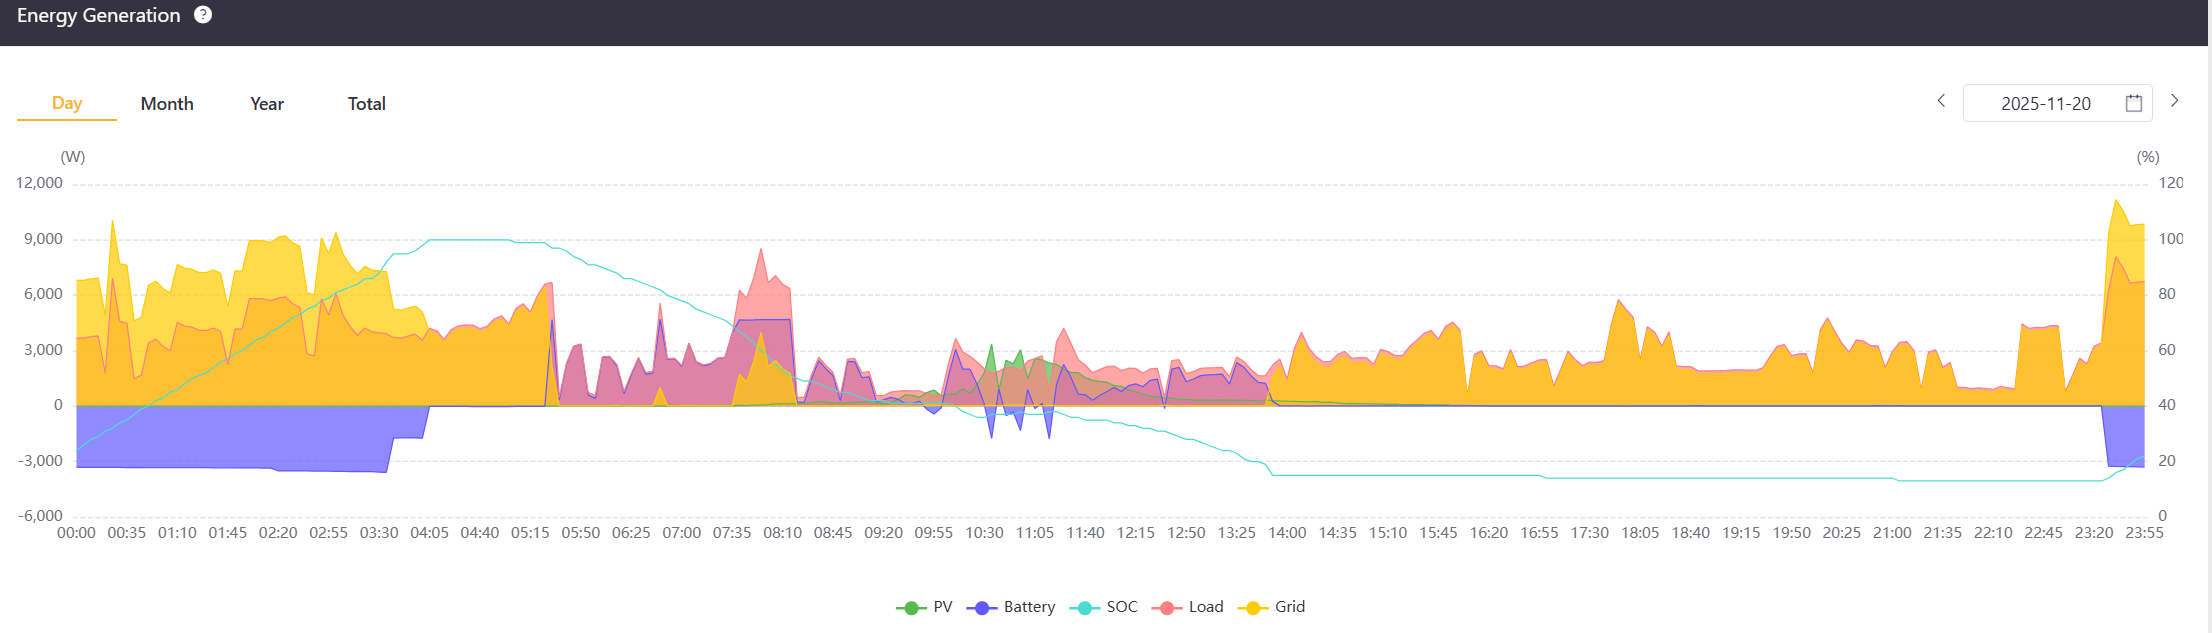Go to previous day with left chevron

(x=1941, y=101)
